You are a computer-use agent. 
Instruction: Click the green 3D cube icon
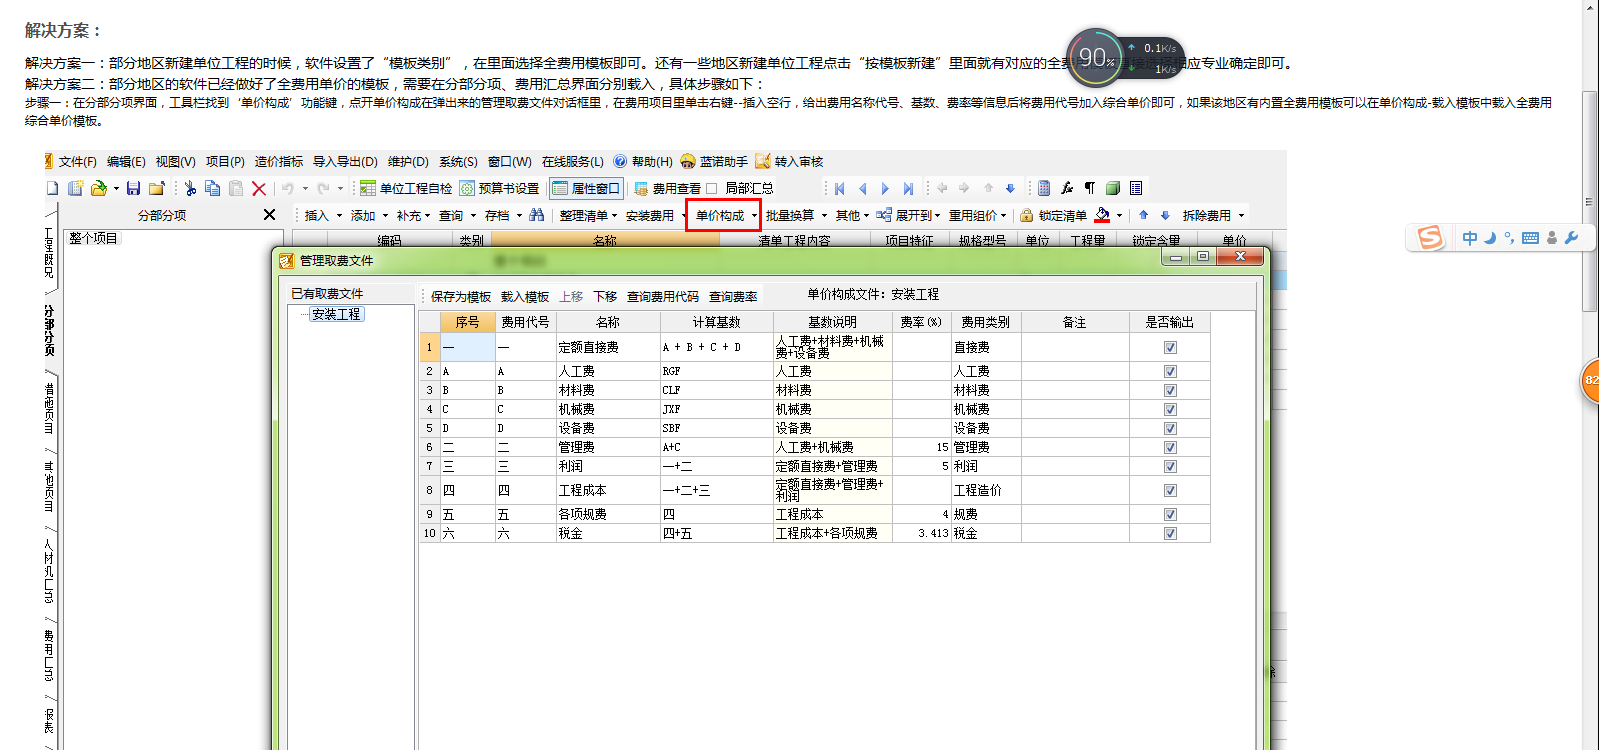coord(1113,188)
